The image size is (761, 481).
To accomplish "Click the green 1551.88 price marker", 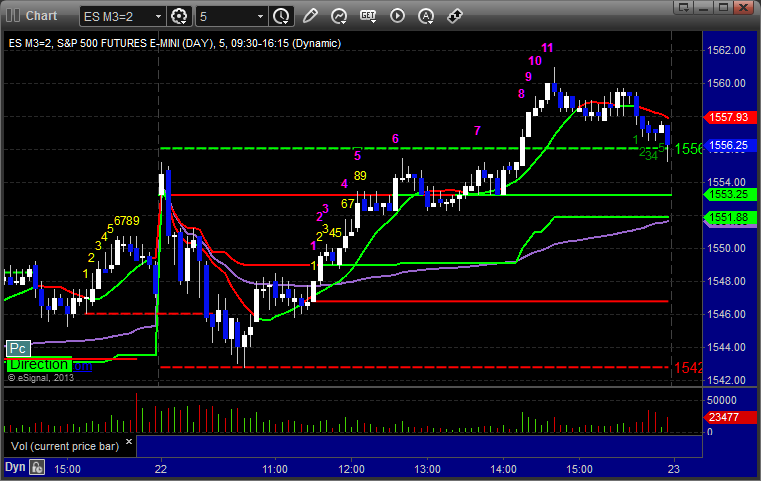I will [x=729, y=217].
